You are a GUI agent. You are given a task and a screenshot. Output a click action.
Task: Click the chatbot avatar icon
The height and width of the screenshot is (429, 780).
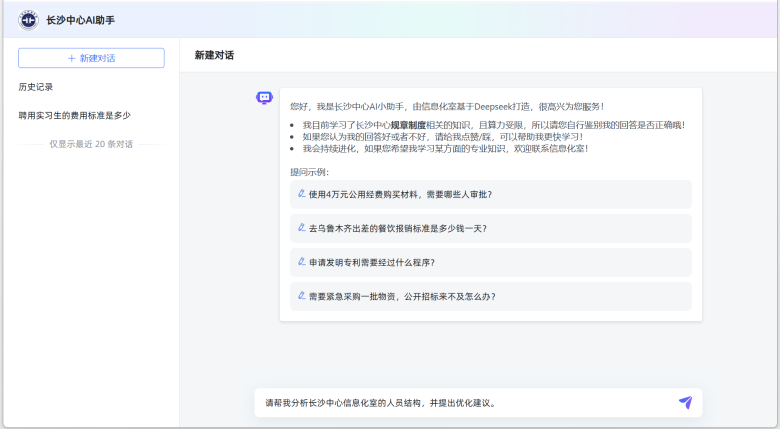point(264,98)
